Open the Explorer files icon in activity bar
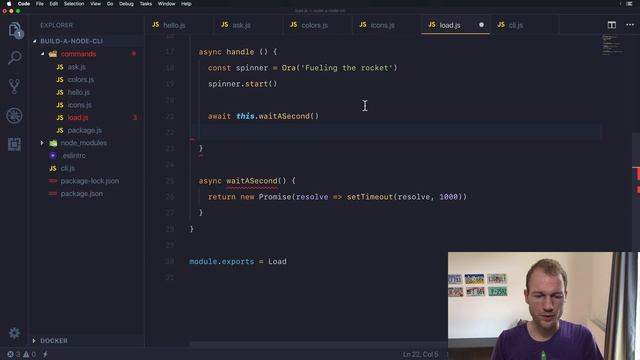Viewport: 640px width, 360px height. (x=15, y=30)
